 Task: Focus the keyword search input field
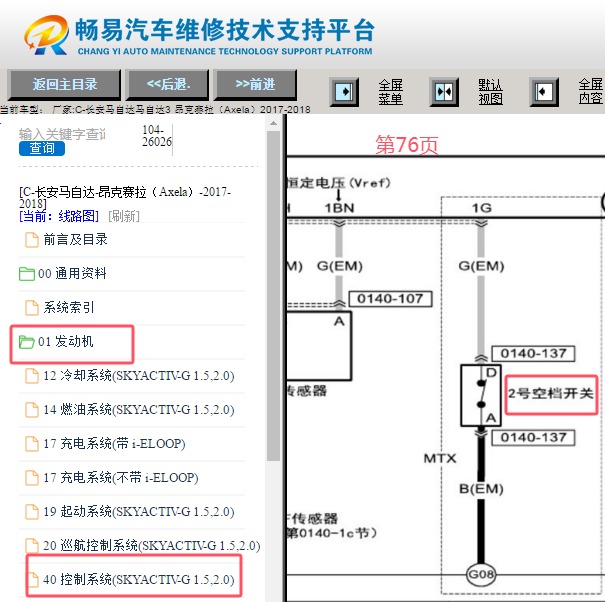[x=62, y=134]
